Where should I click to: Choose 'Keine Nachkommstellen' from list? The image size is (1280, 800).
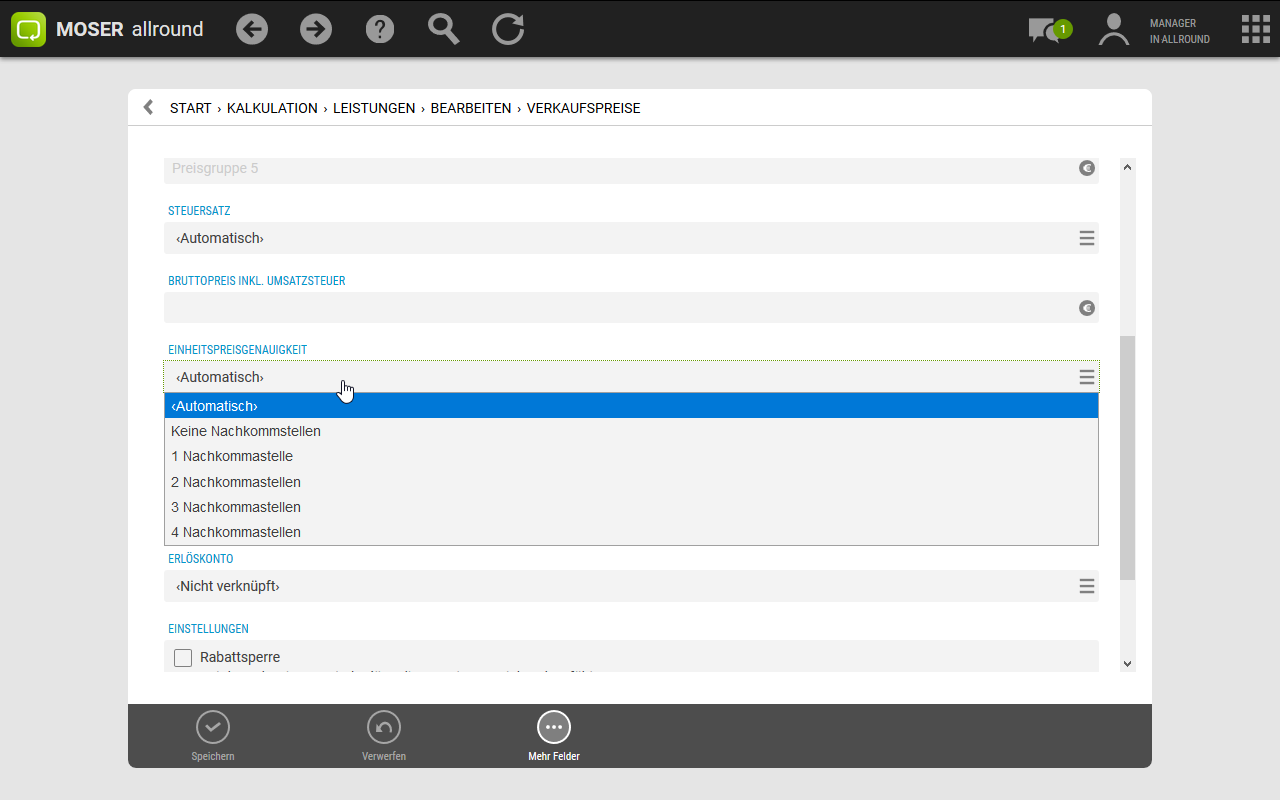coord(246,431)
